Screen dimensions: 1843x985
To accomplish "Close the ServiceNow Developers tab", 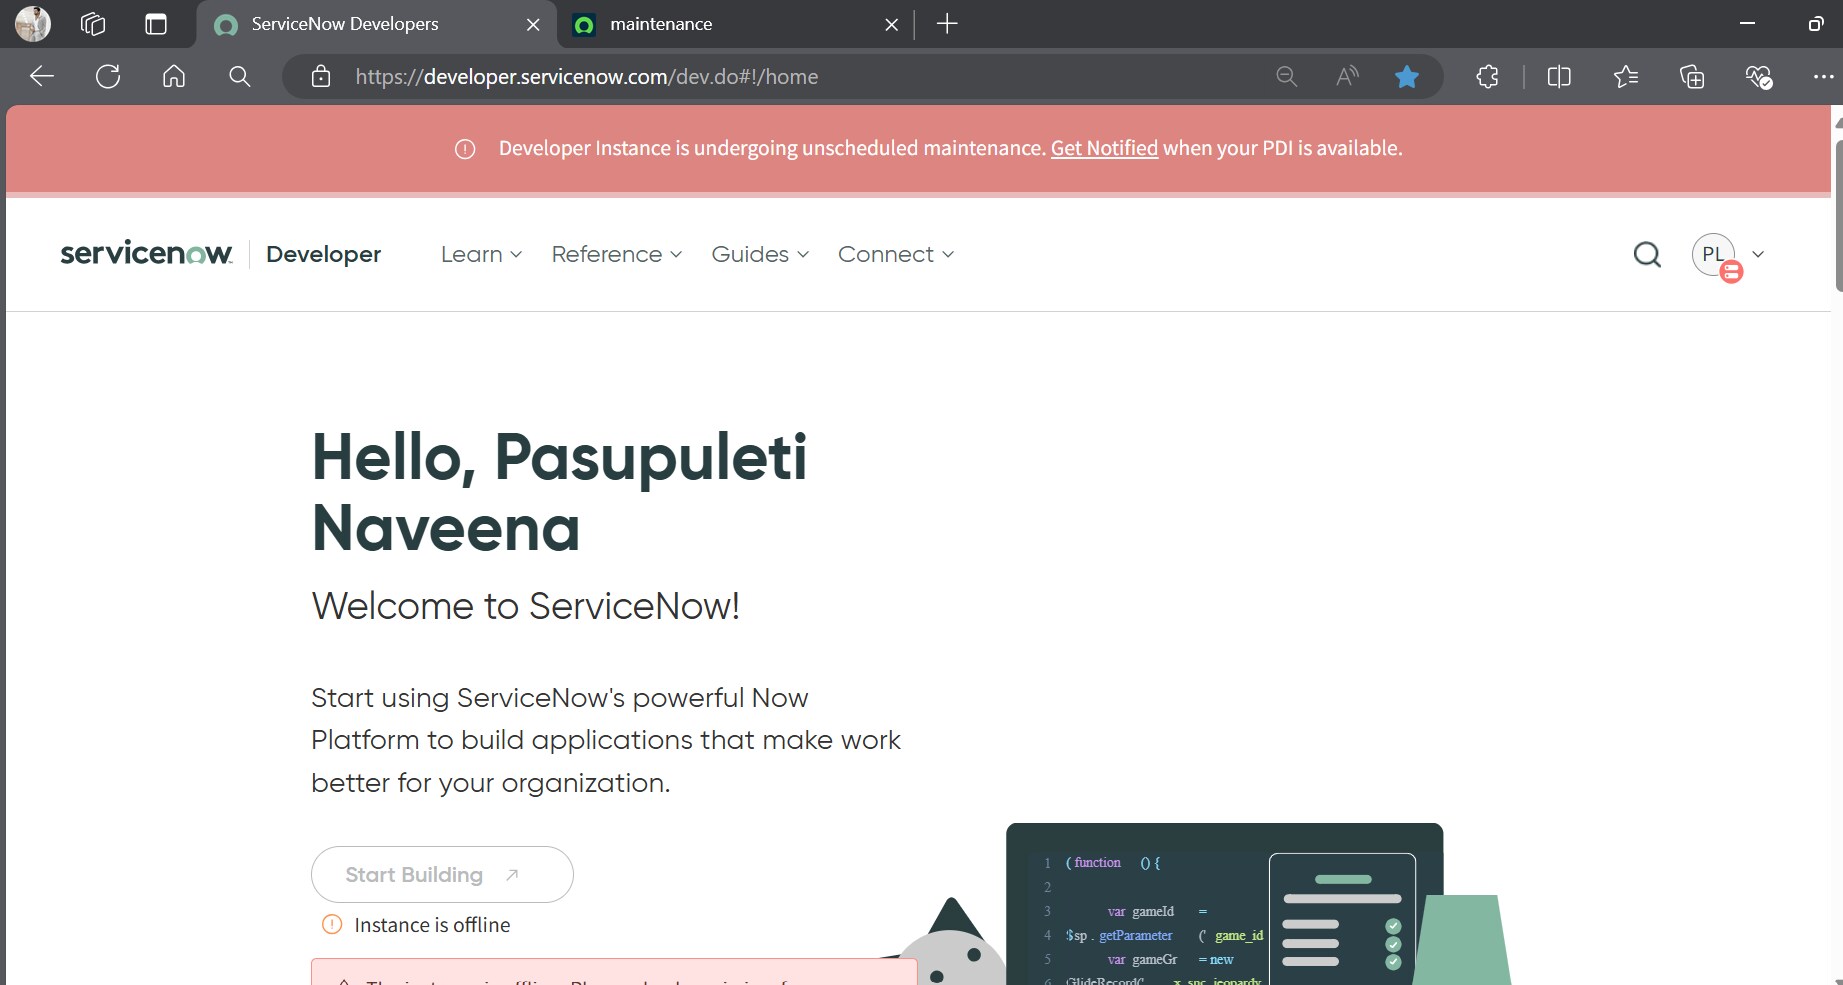I will click(533, 25).
